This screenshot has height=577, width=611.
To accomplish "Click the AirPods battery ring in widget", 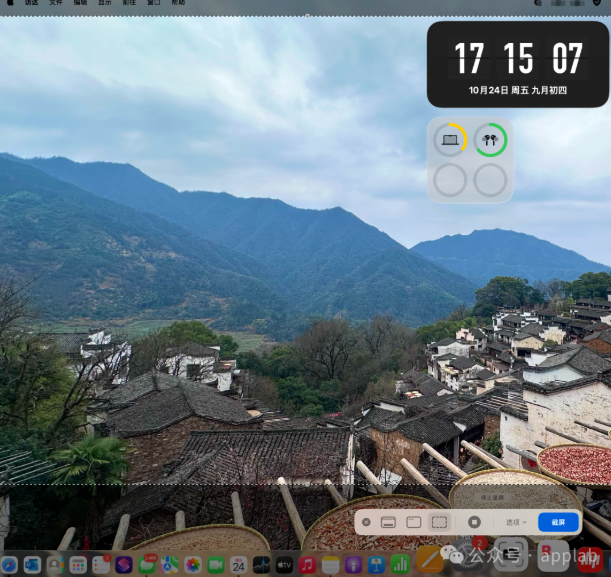I will [x=490, y=140].
